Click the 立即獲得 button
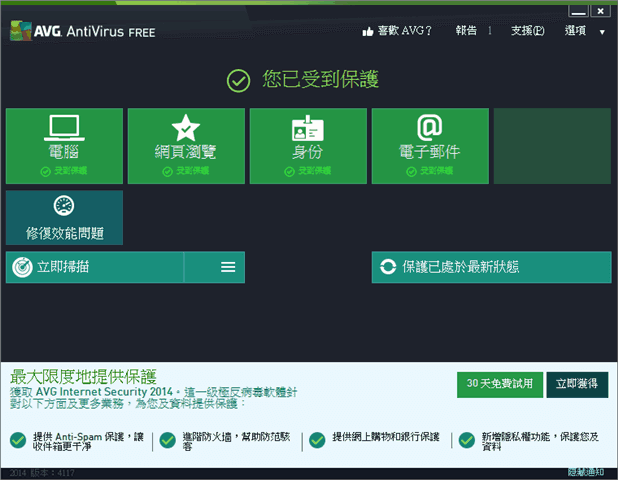The height and width of the screenshot is (480, 618). (x=577, y=385)
